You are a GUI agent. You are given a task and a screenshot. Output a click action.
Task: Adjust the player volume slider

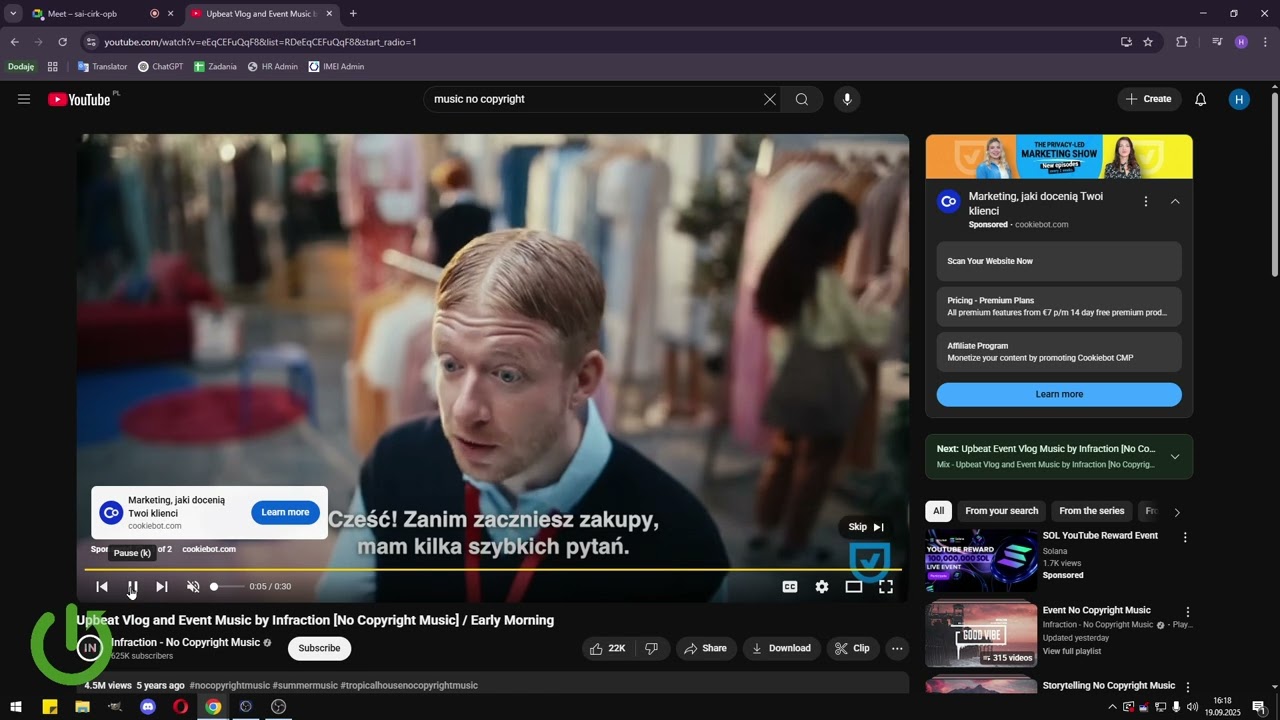tap(226, 587)
